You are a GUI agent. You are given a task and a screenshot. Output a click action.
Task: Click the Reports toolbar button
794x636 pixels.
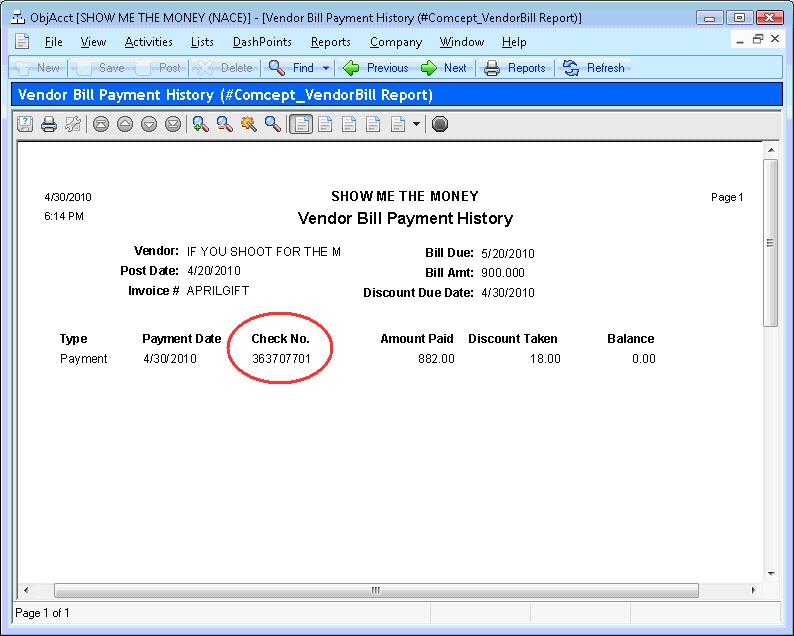tap(515, 68)
